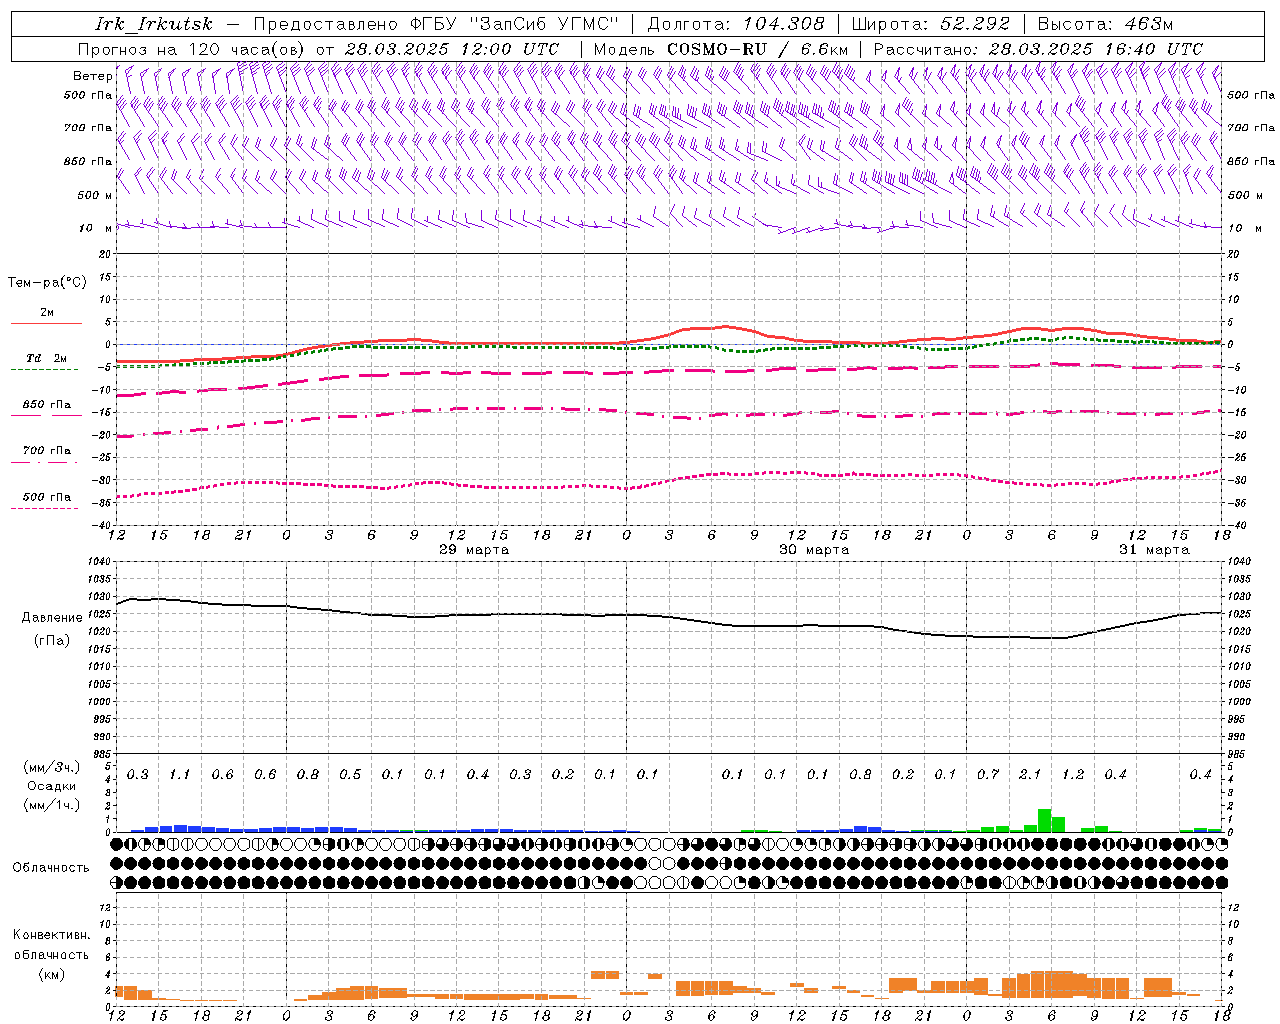Click the "Осадки" precipitation label

click(x=52, y=786)
